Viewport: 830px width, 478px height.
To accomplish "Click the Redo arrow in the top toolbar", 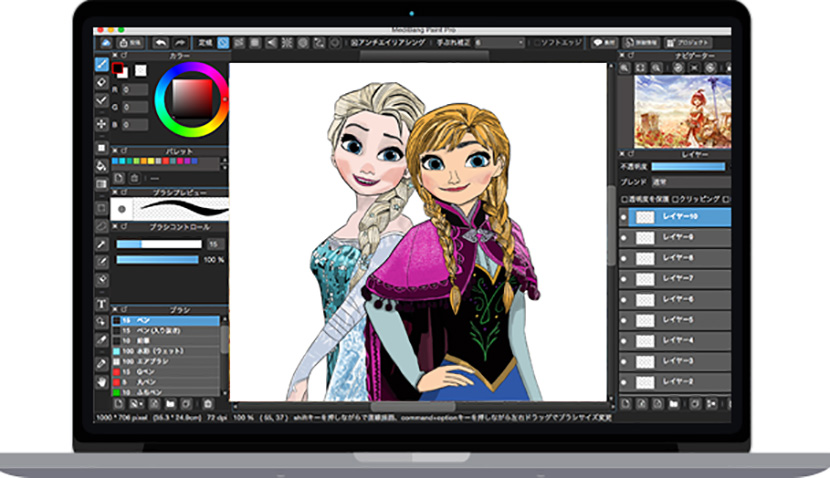I will 180,43.
